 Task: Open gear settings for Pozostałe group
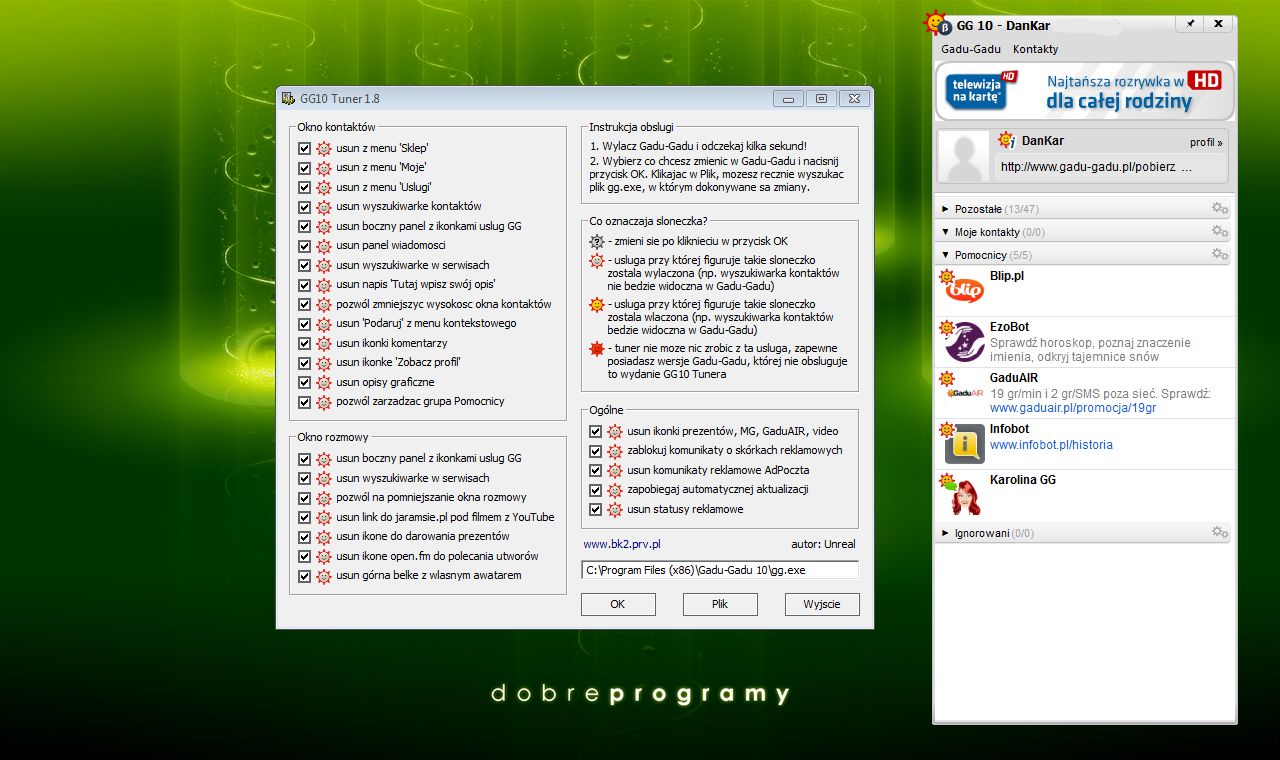[x=1219, y=208]
